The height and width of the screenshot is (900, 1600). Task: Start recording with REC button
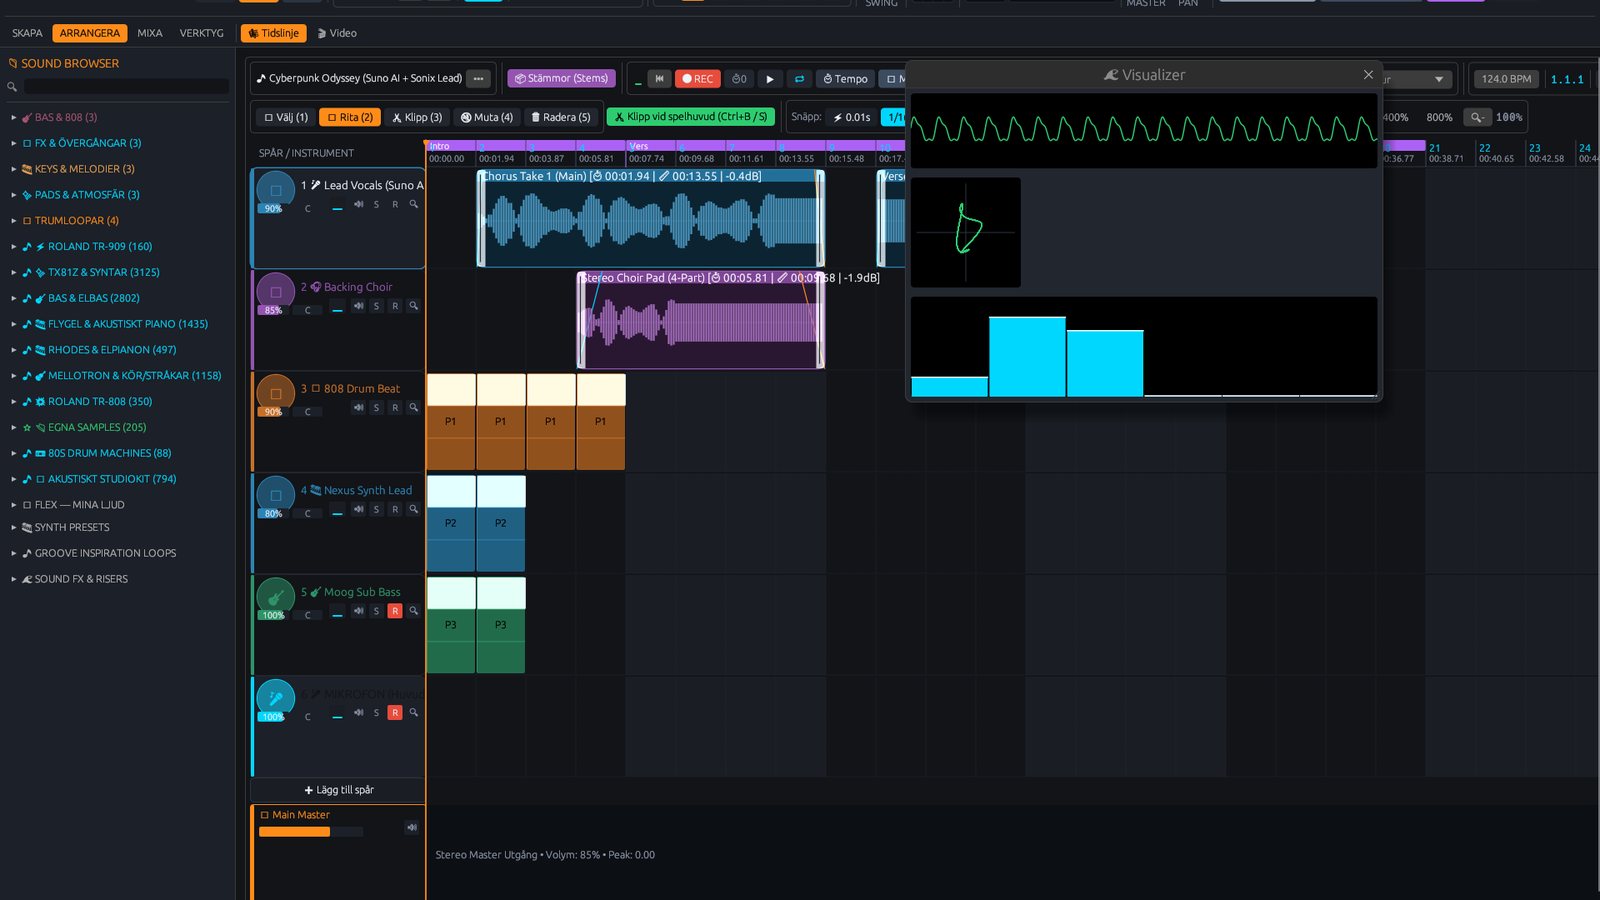698,78
